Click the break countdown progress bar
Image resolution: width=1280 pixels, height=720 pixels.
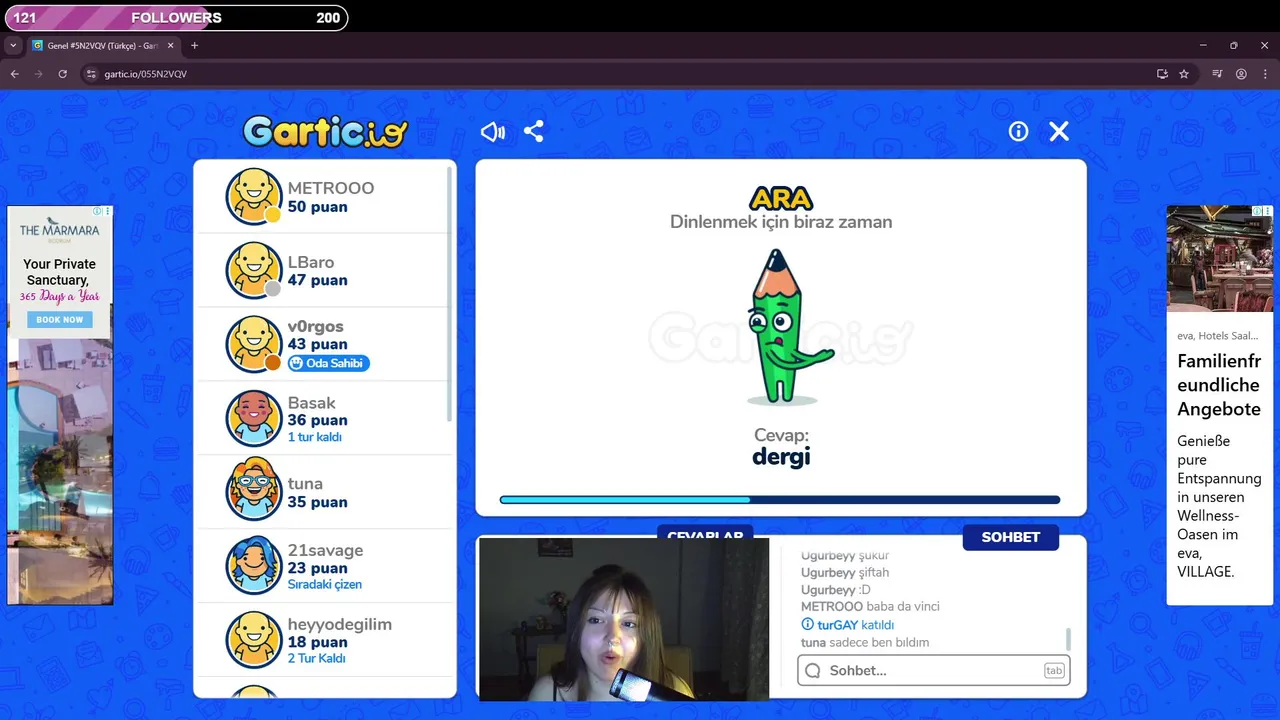click(780, 500)
